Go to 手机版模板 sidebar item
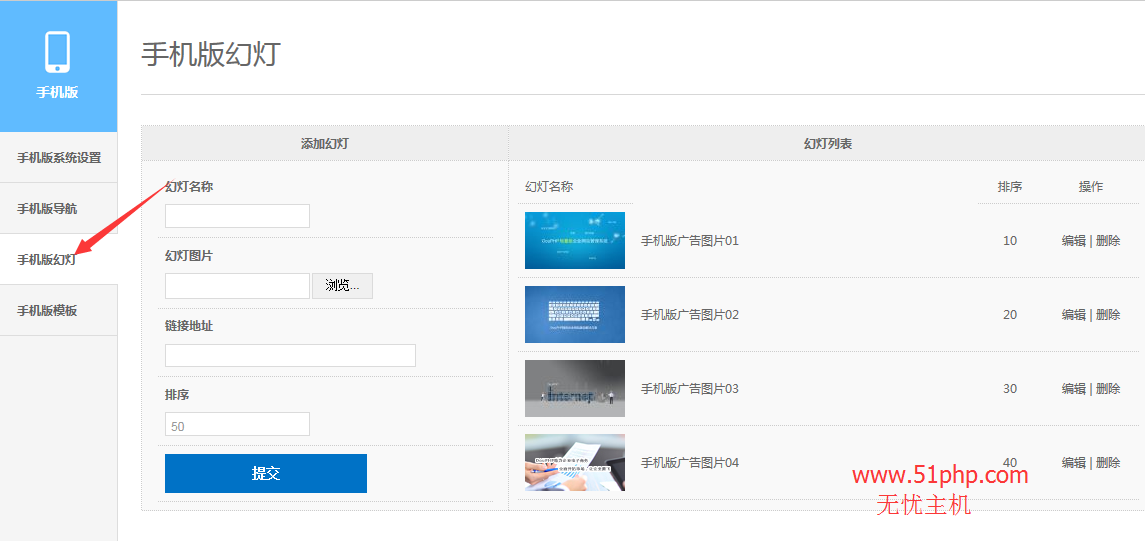The image size is (1145, 541). [x=47, y=311]
